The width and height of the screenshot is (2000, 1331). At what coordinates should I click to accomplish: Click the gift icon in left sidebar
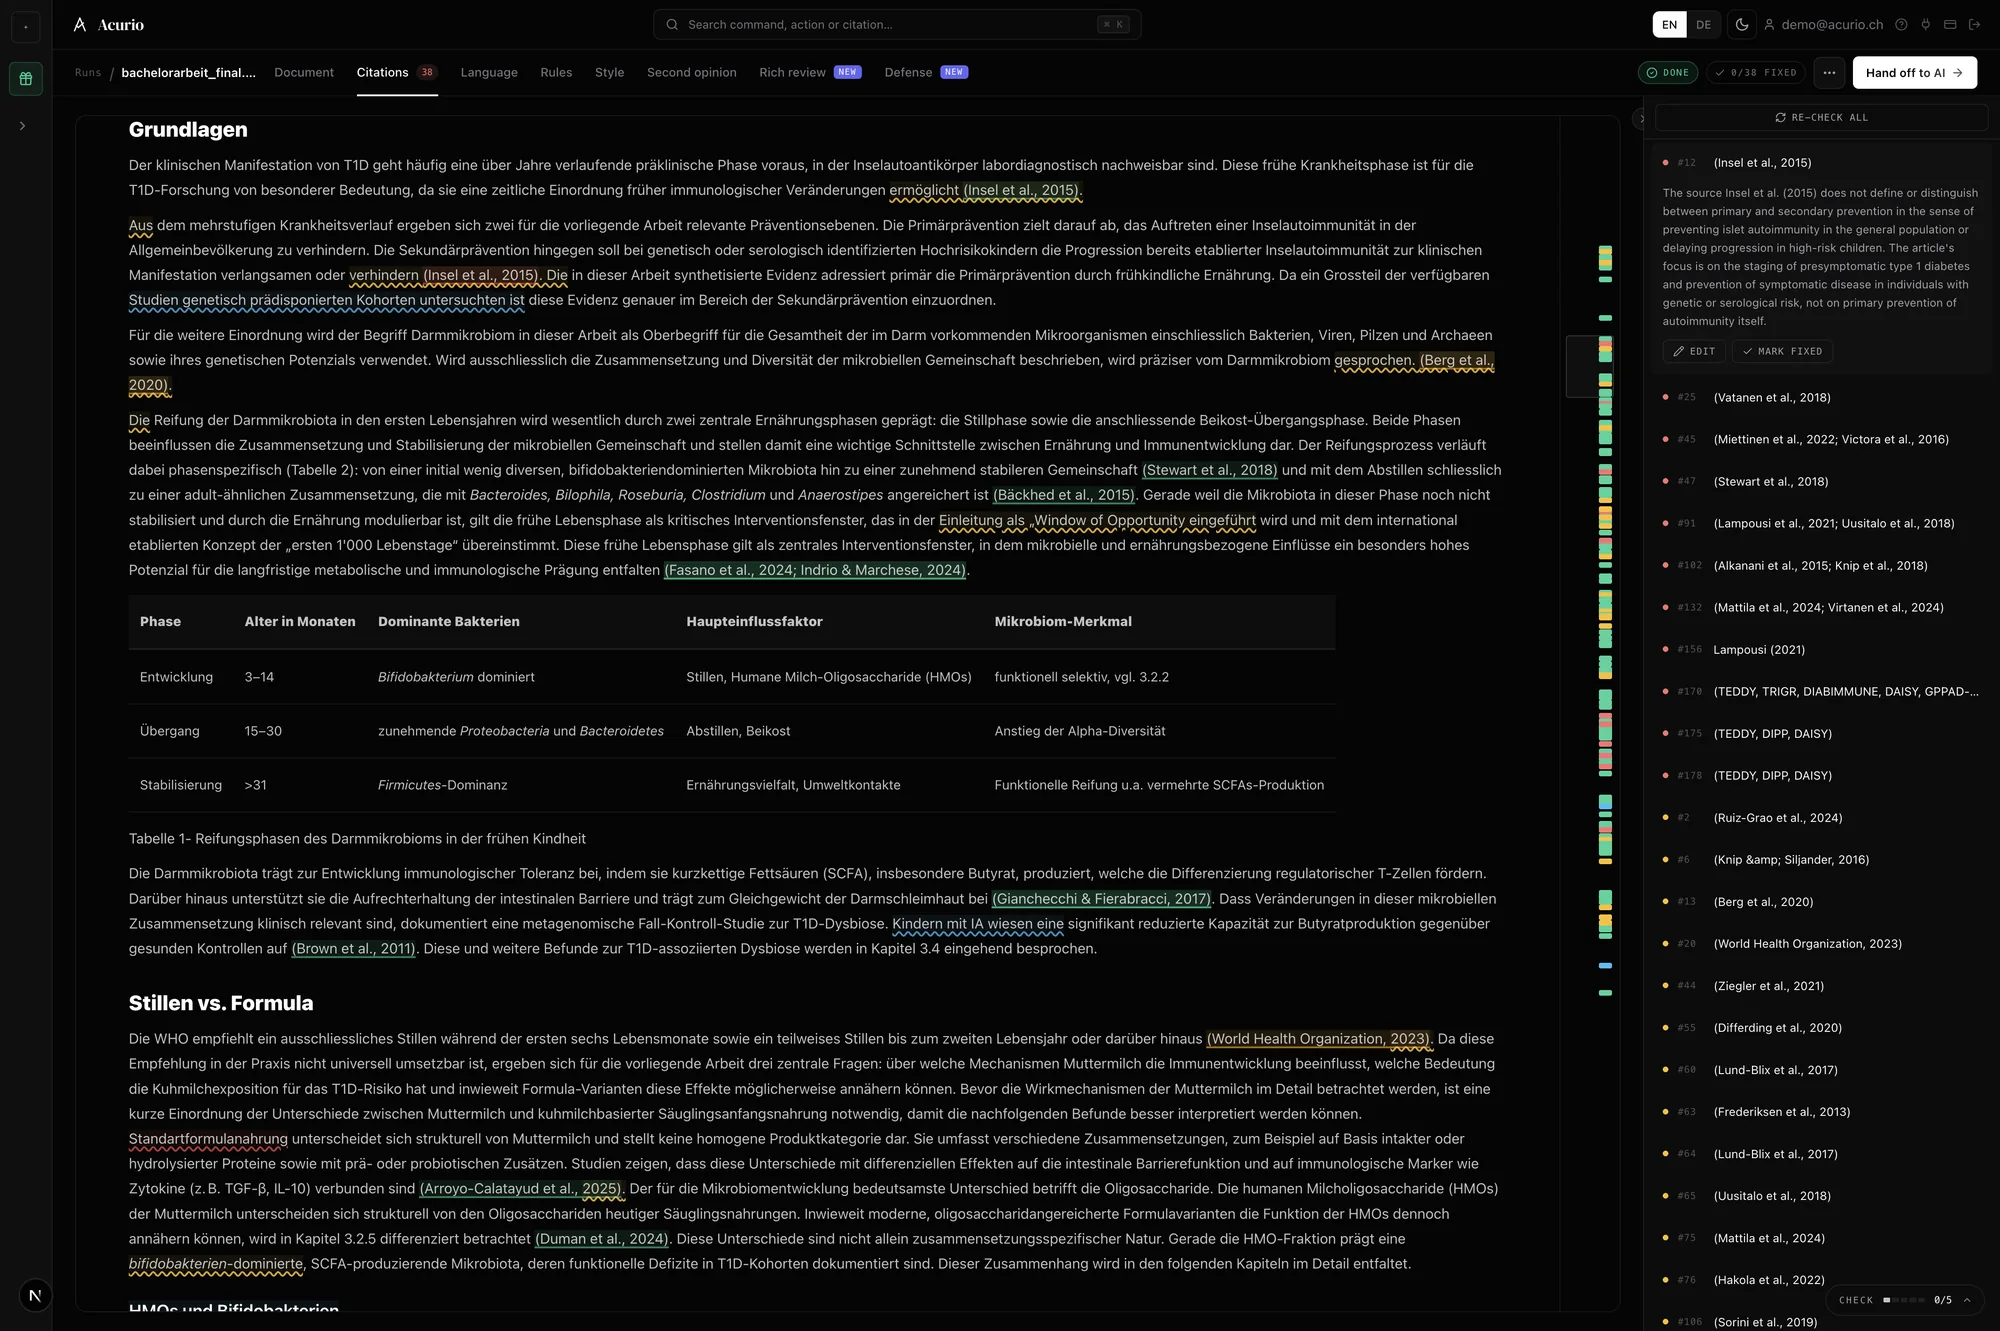tap(26, 79)
